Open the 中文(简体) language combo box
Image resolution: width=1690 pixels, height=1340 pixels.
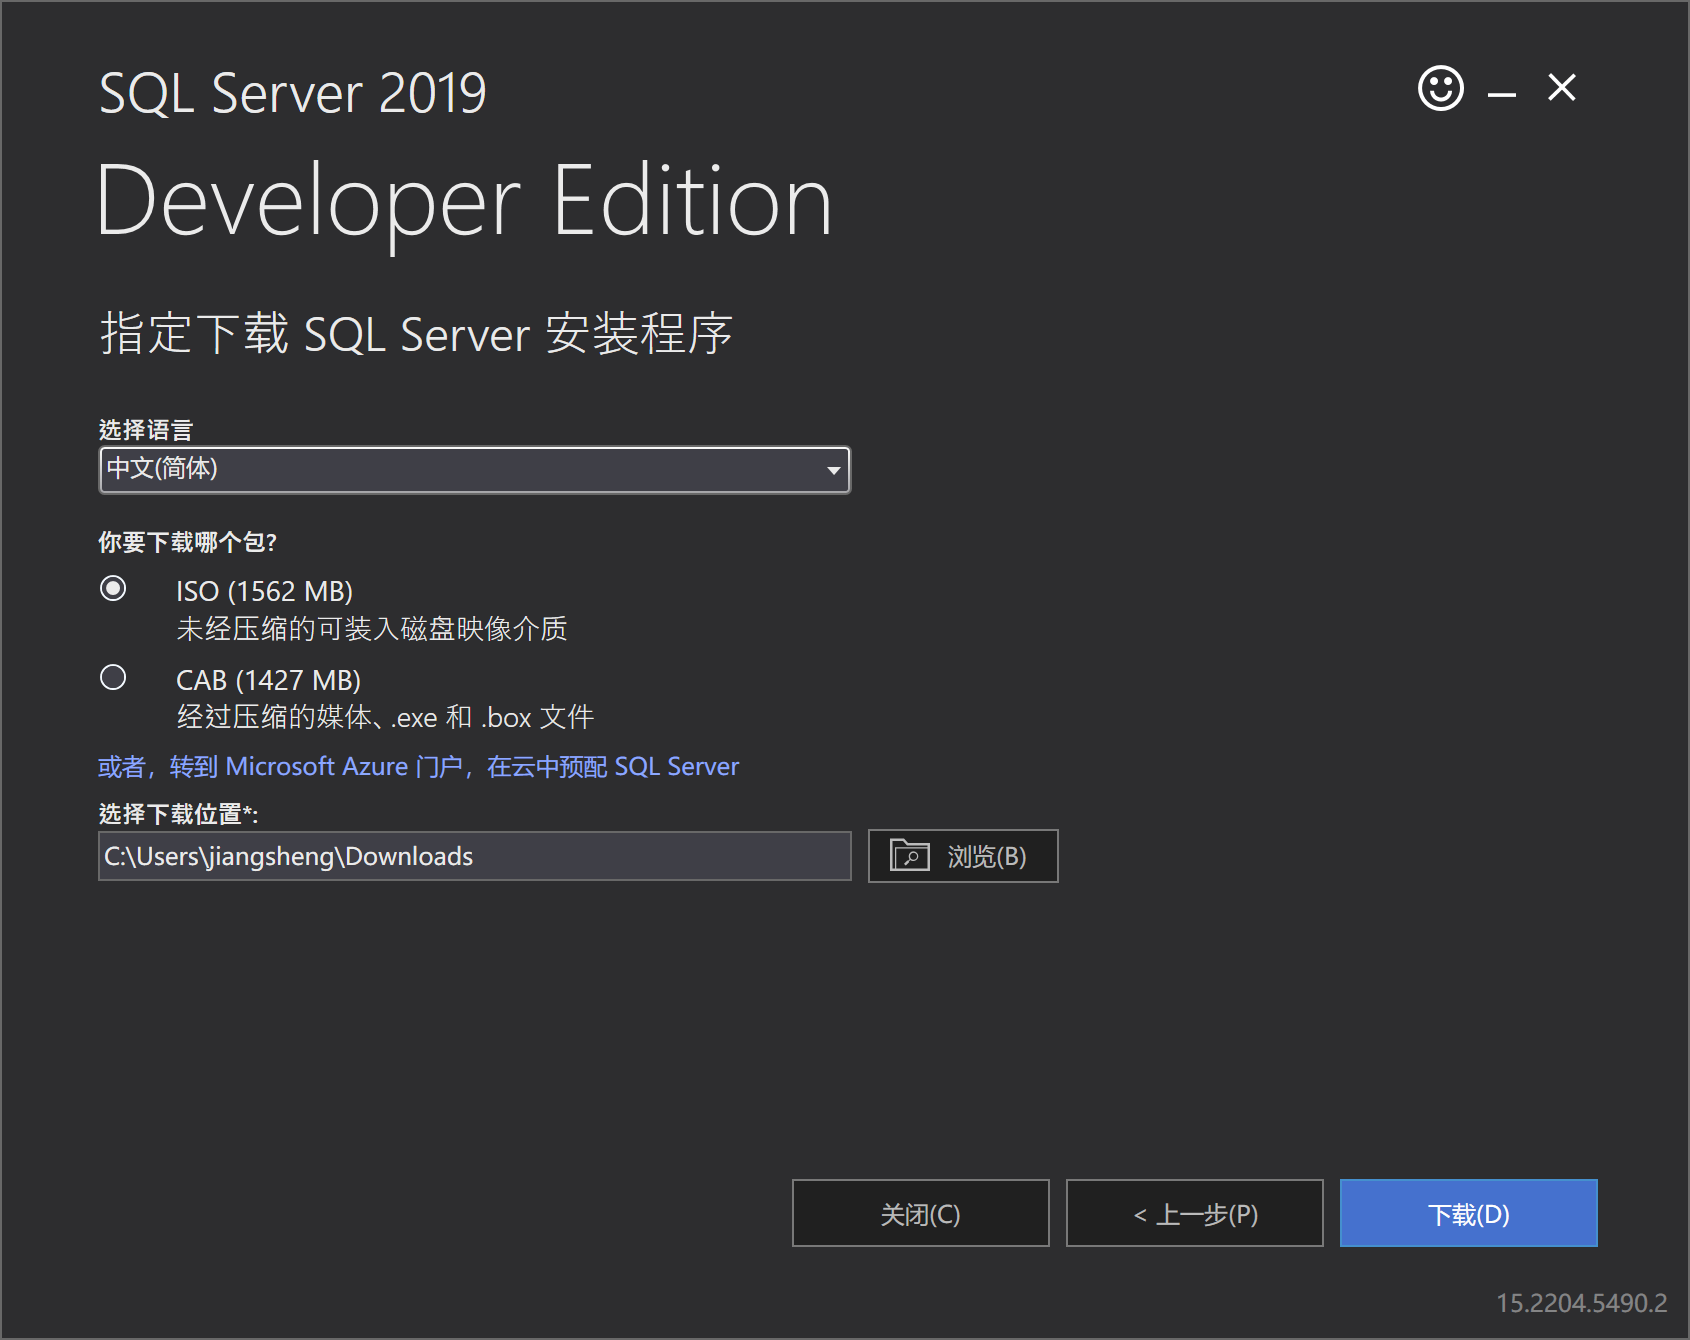[460, 469]
